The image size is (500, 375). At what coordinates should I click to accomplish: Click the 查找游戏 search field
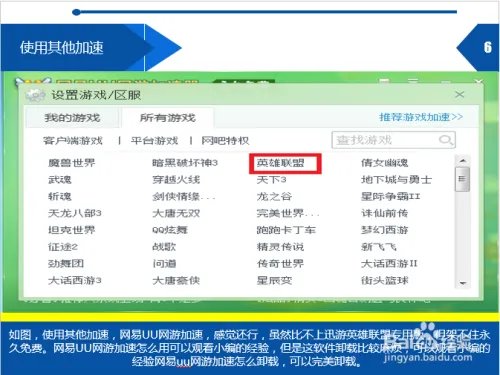(393, 140)
